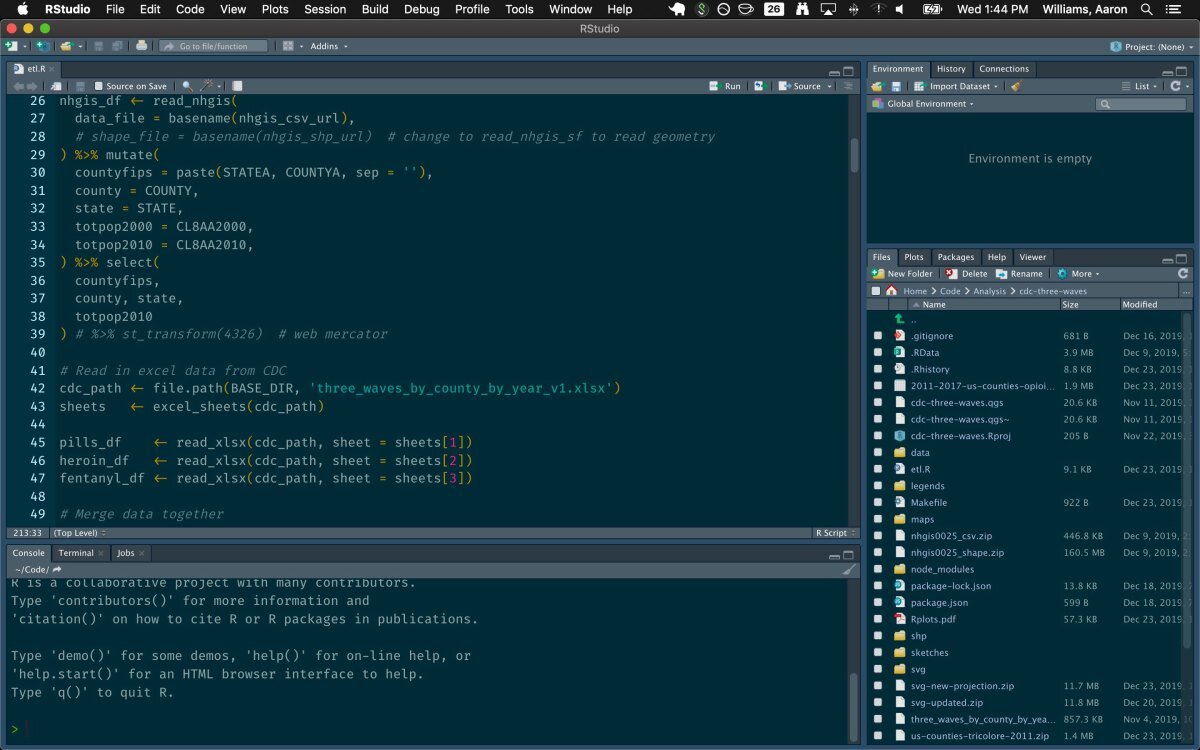
Task: Select the Makefile checkbox
Action: pyautogui.click(x=877, y=503)
